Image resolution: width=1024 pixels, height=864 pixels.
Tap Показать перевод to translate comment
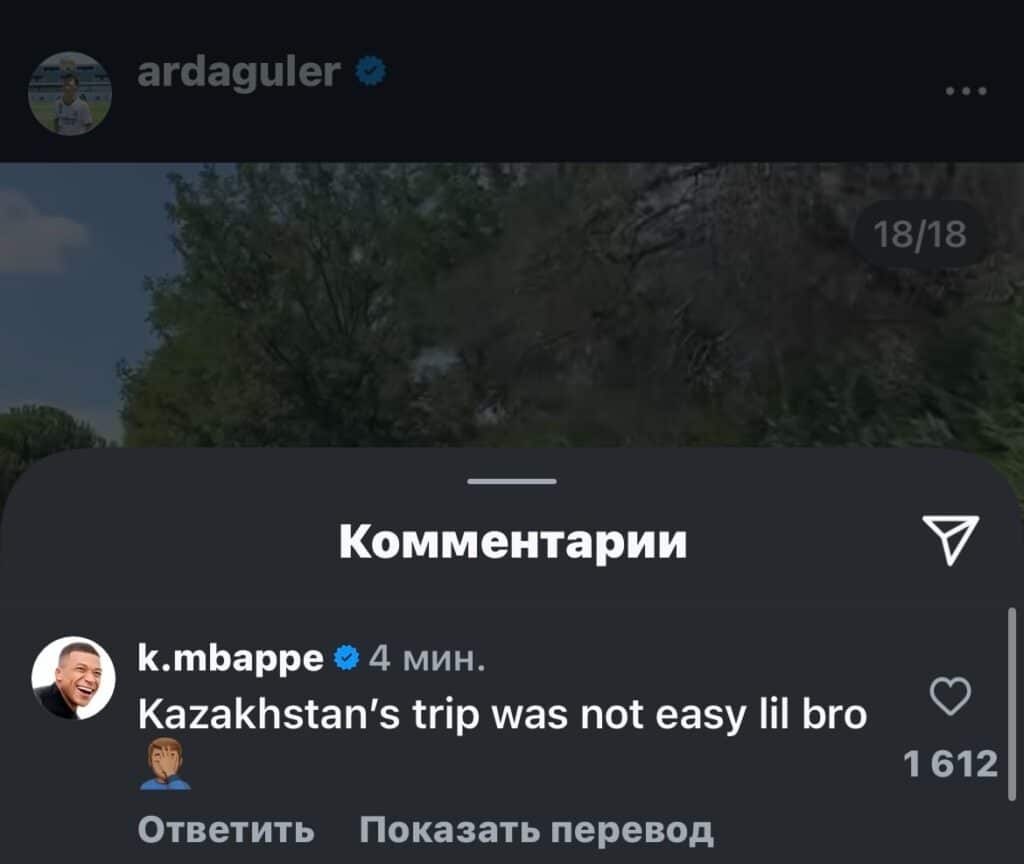click(536, 830)
